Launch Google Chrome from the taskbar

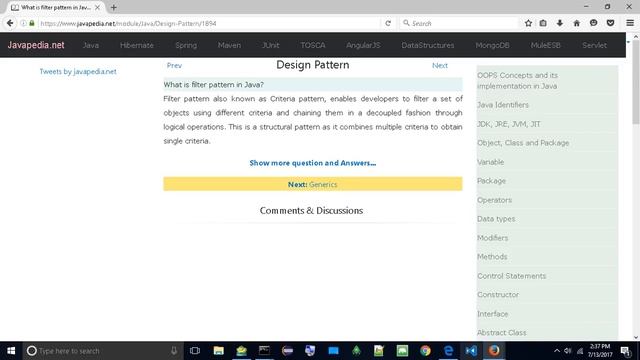tap(425, 351)
